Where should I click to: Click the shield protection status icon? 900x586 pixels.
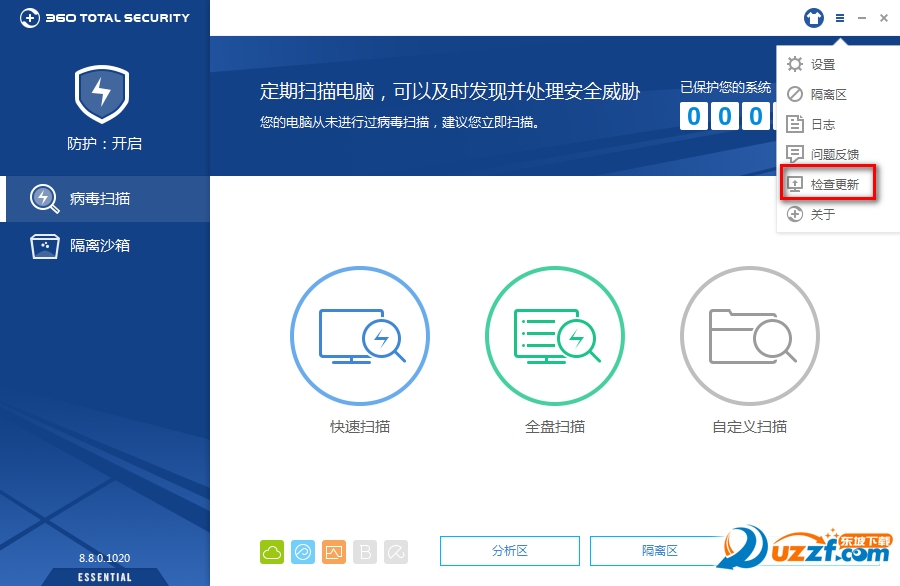(102, 94)
